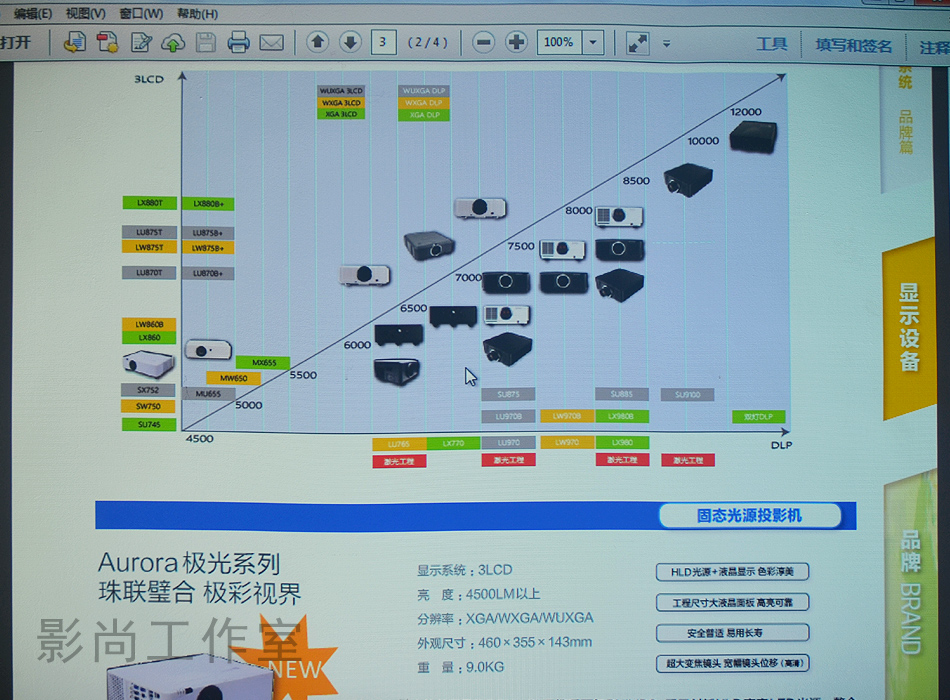950x700 pixels.
Task: Click the SX752 gray label
Action: click(x=148, y=390)
